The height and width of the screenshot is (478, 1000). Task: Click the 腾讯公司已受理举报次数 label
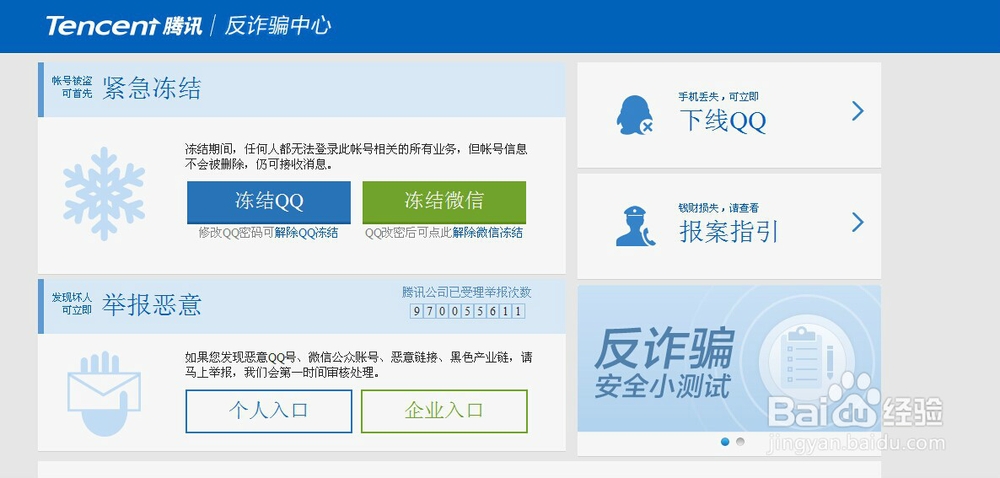(466, 293)
